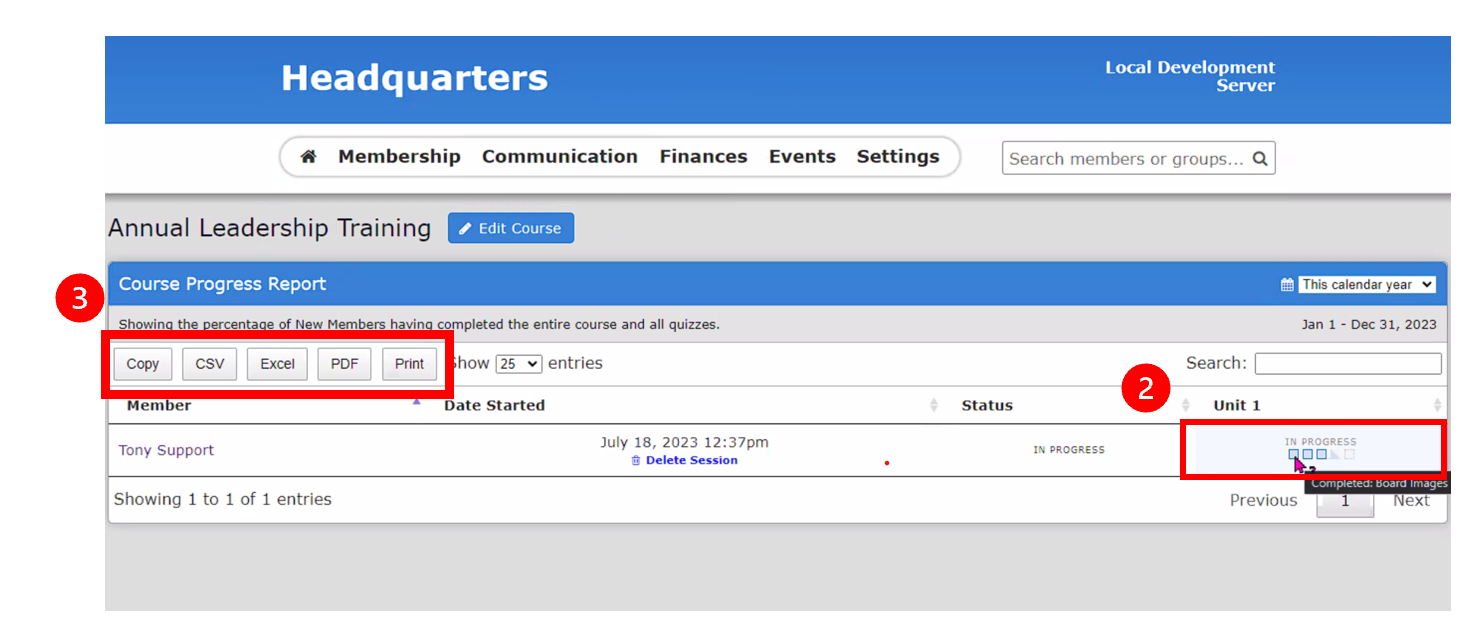1470x624 pixels.
Task: Download the report as PDF
Action: pyautogui.click(x=344, y=364)
